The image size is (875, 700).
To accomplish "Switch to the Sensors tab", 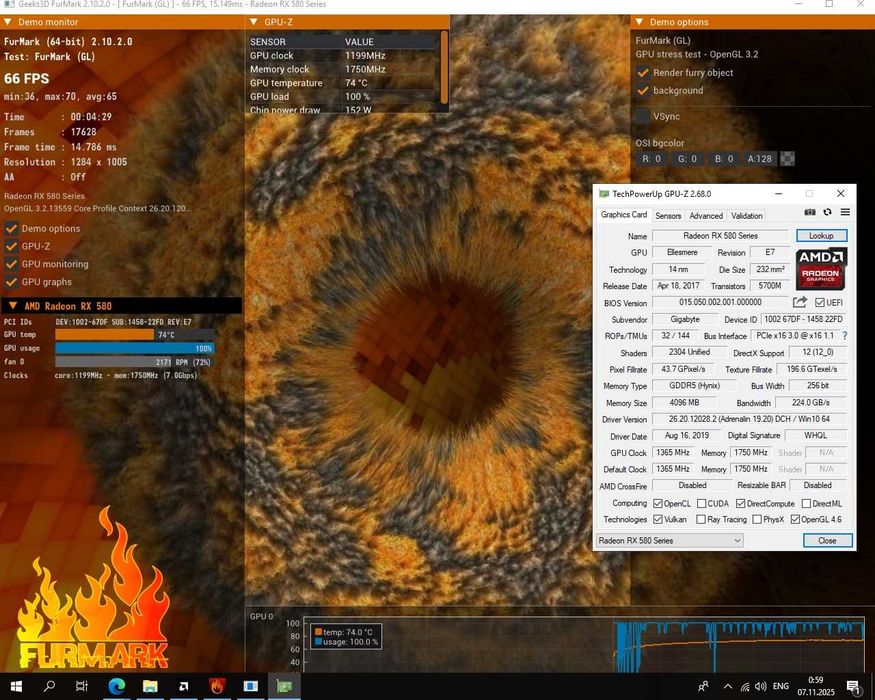I will coord(668,215).
